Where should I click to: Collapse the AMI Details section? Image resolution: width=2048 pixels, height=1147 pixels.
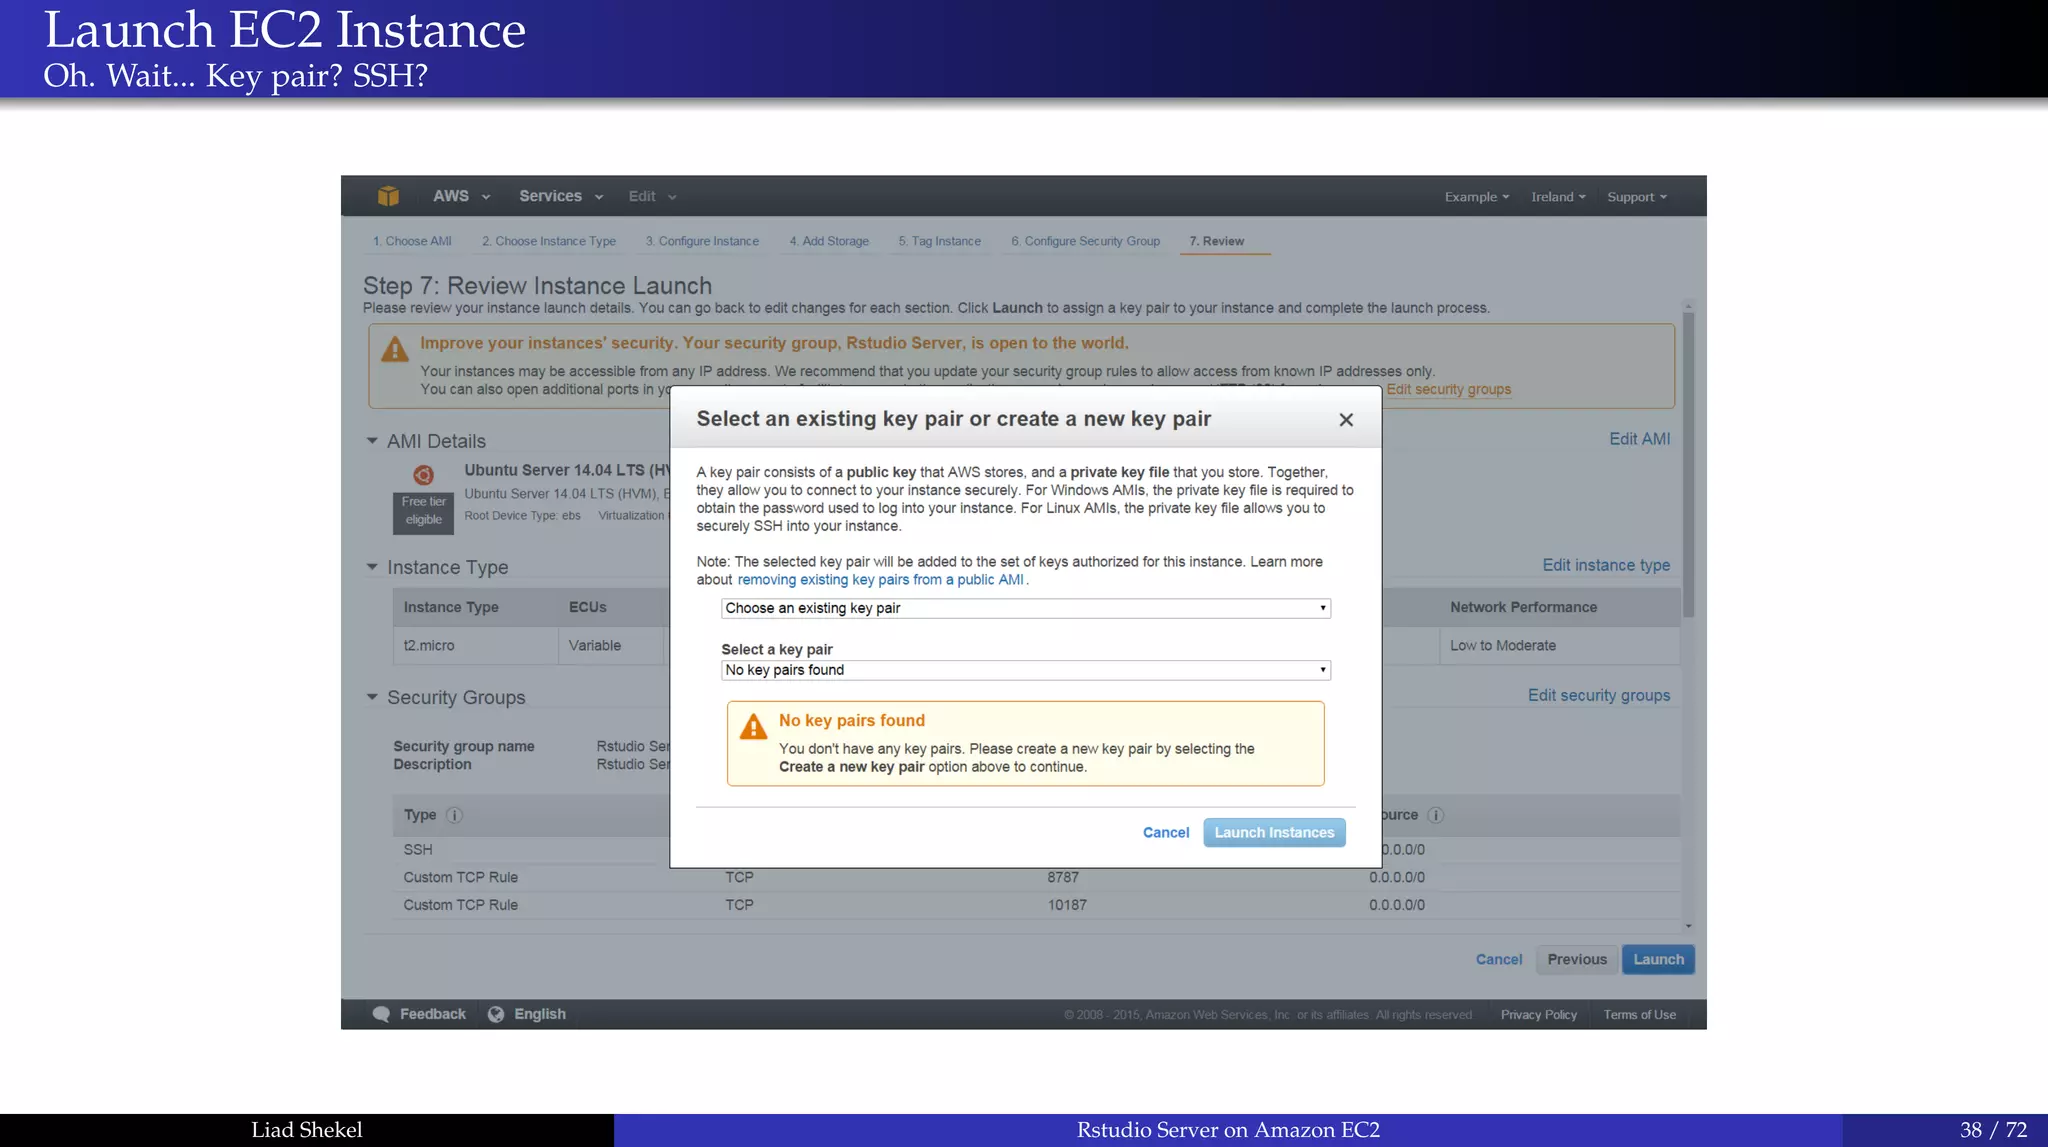point(372,441)
